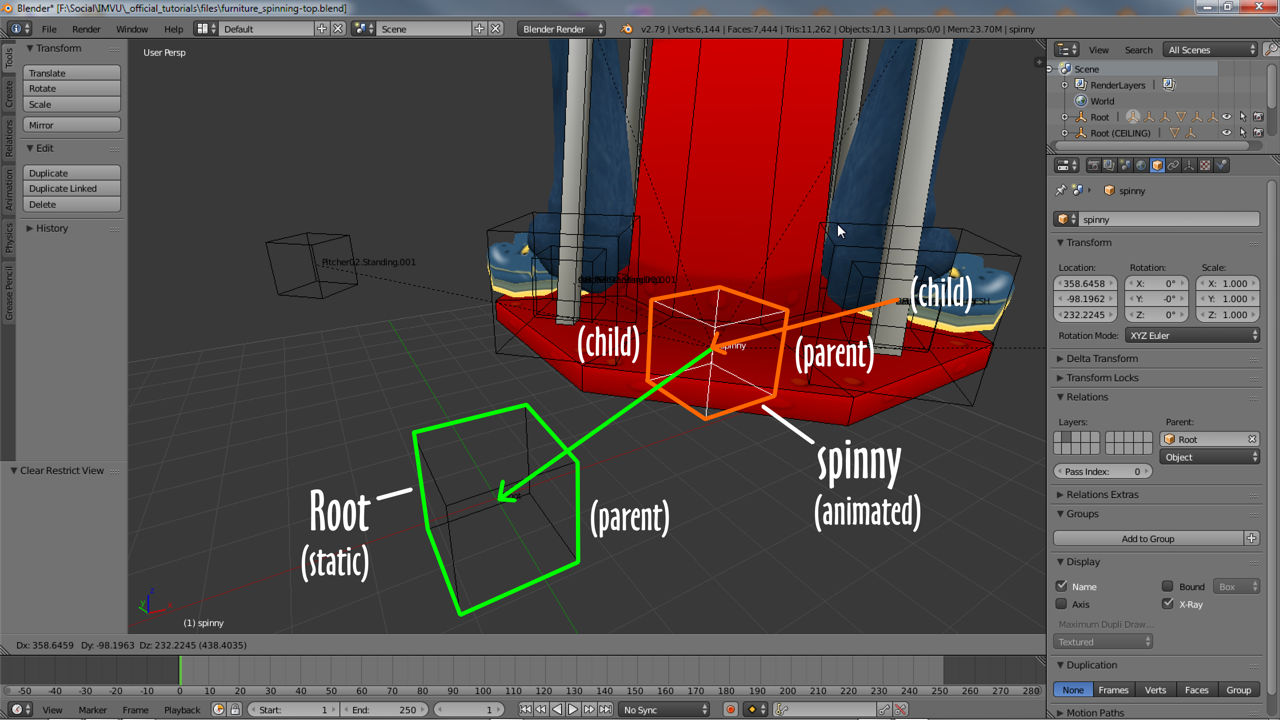Open the No Sync playback dropdown
The width and height of the screenshot is (1280, 720).
665,709
